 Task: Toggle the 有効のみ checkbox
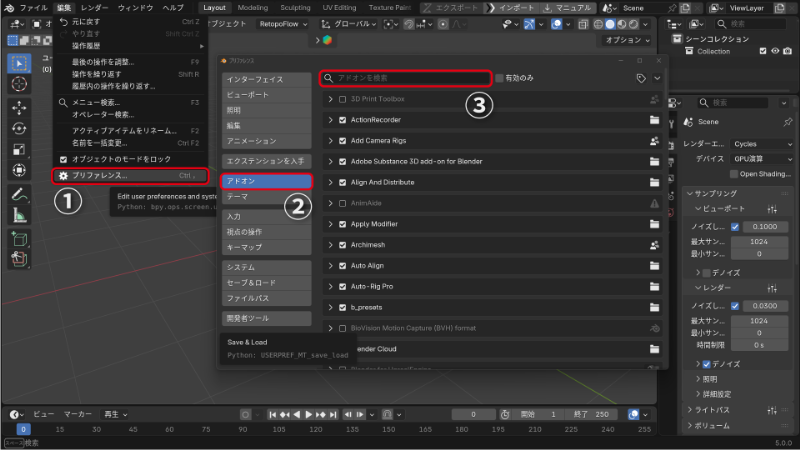click(x=500, y=77)
